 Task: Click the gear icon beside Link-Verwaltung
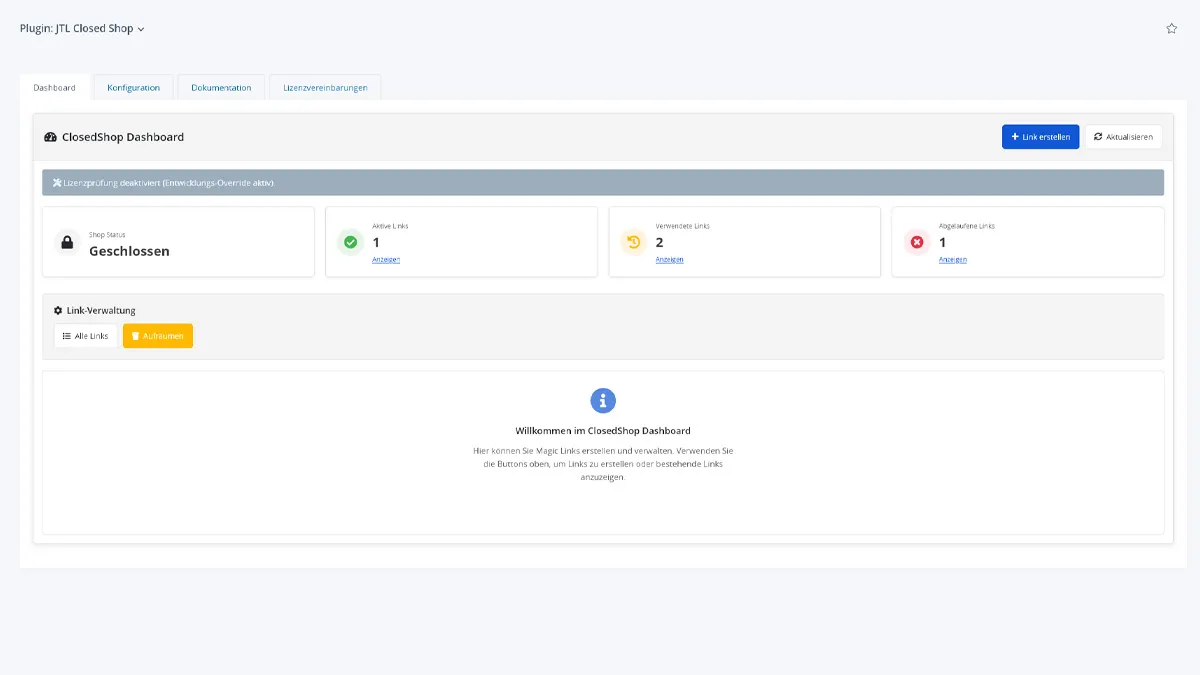(58, 310)
